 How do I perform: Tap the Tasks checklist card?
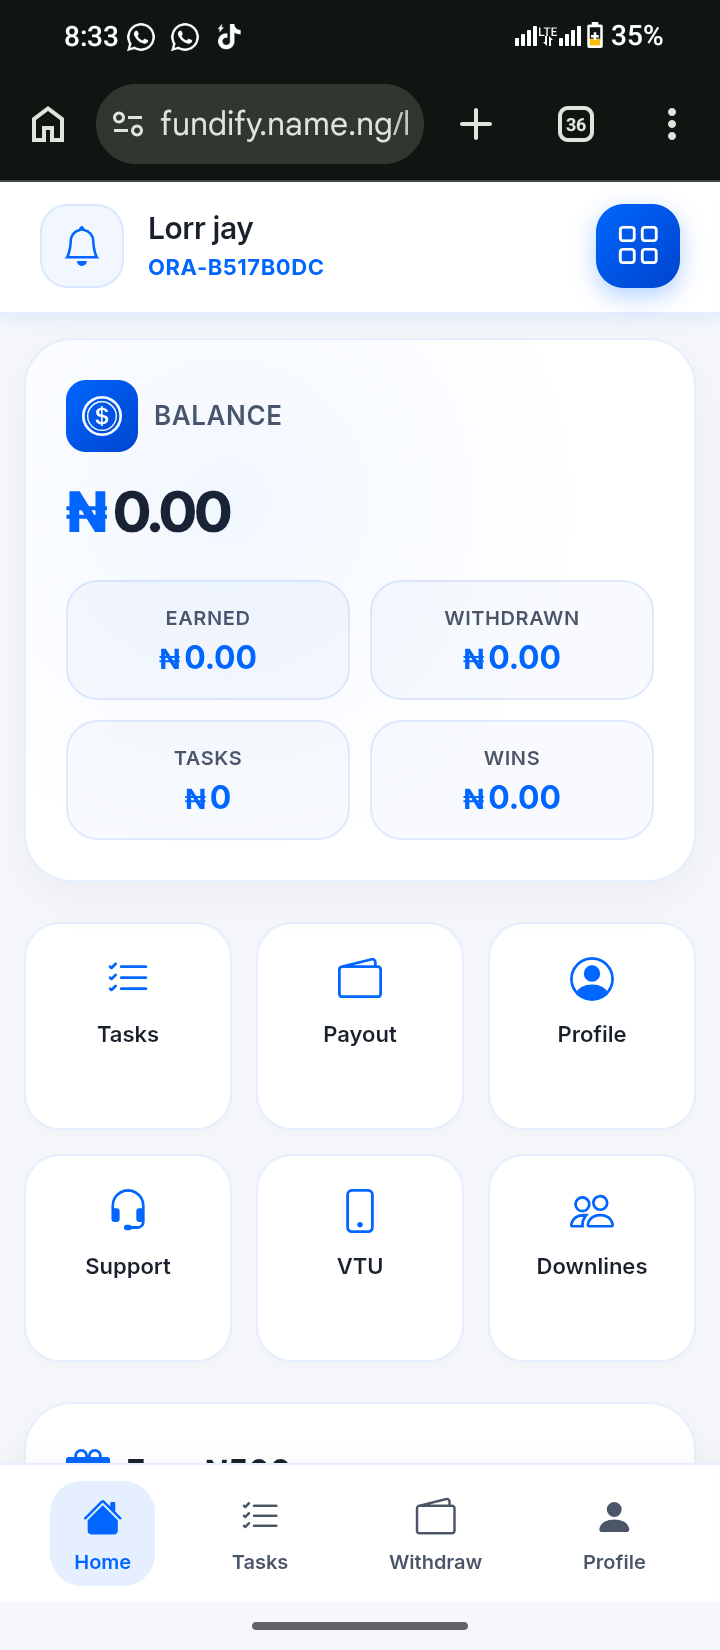pyautogui.click(x=128, y=1025)
